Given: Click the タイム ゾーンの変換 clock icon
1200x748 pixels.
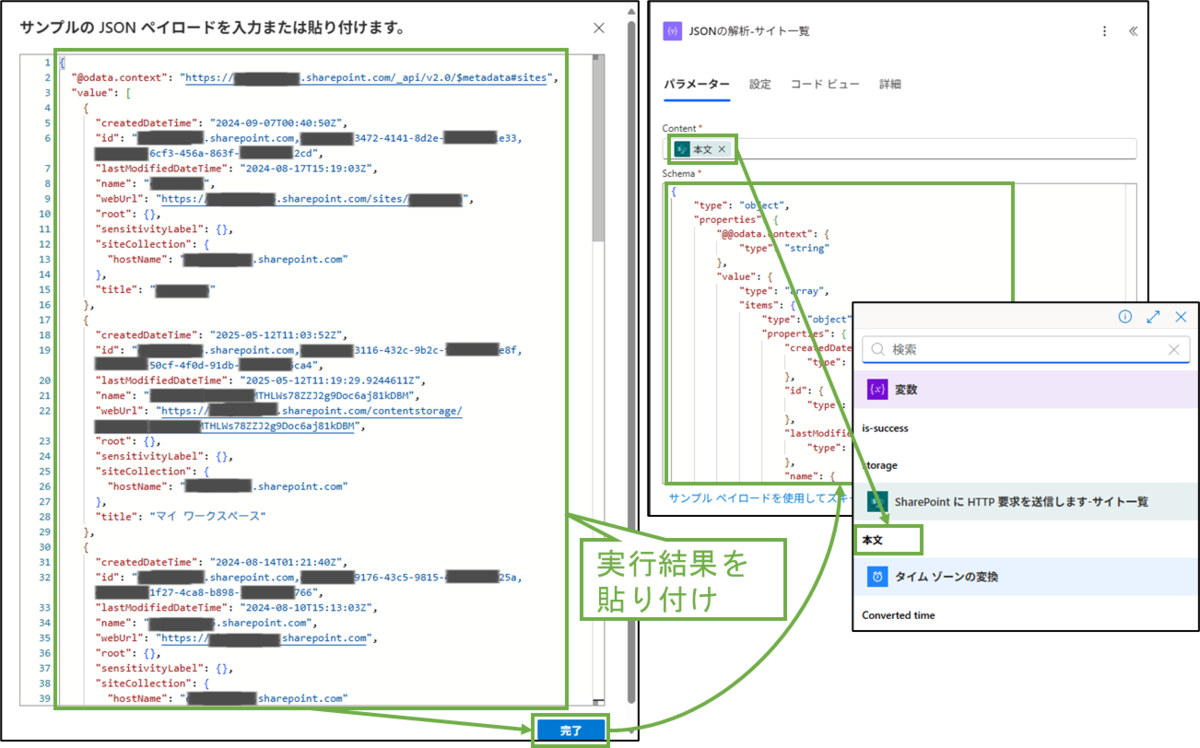Looking at the screenshot, I should point(877,577).
